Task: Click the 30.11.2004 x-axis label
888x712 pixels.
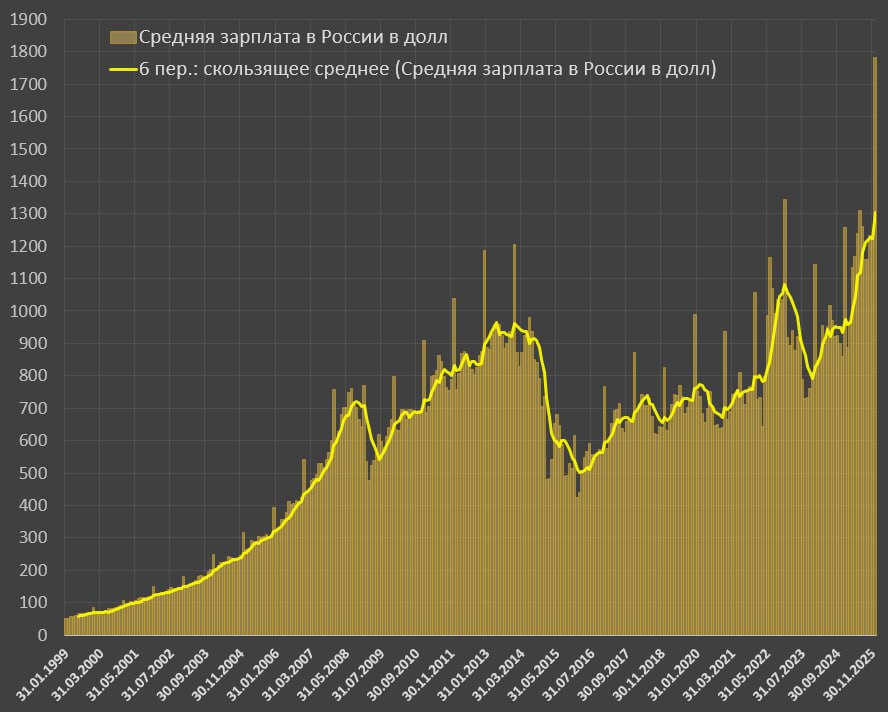Action: (x=217, y=674)
